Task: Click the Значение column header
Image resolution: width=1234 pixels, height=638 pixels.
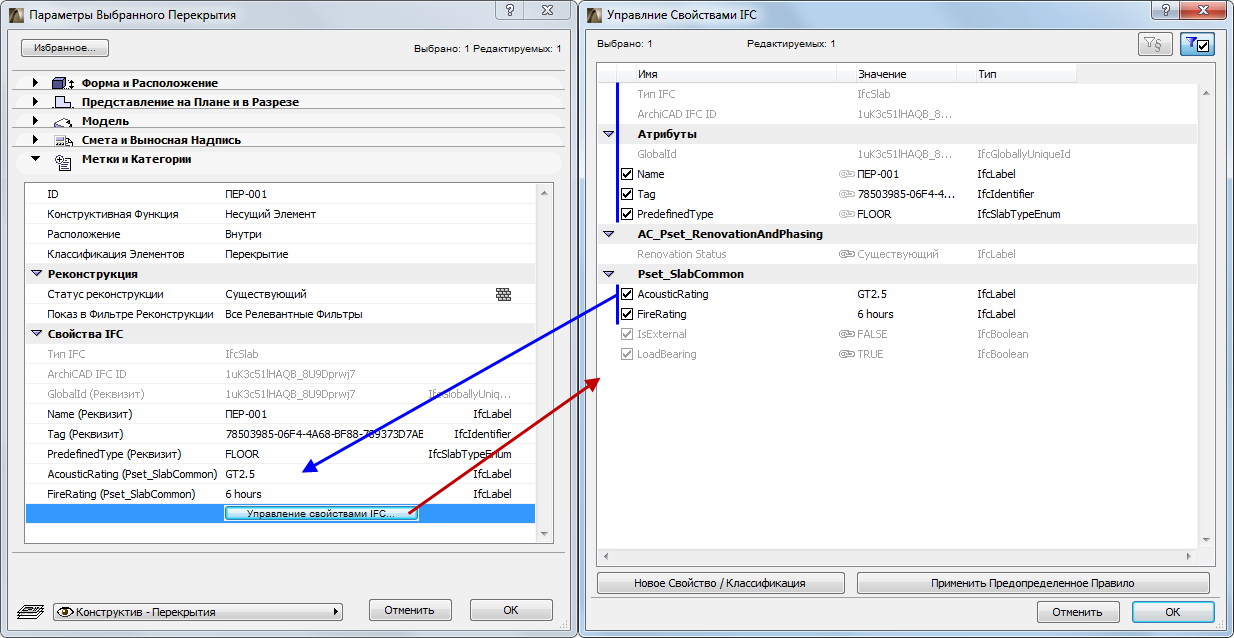Action: click(906, 74)
